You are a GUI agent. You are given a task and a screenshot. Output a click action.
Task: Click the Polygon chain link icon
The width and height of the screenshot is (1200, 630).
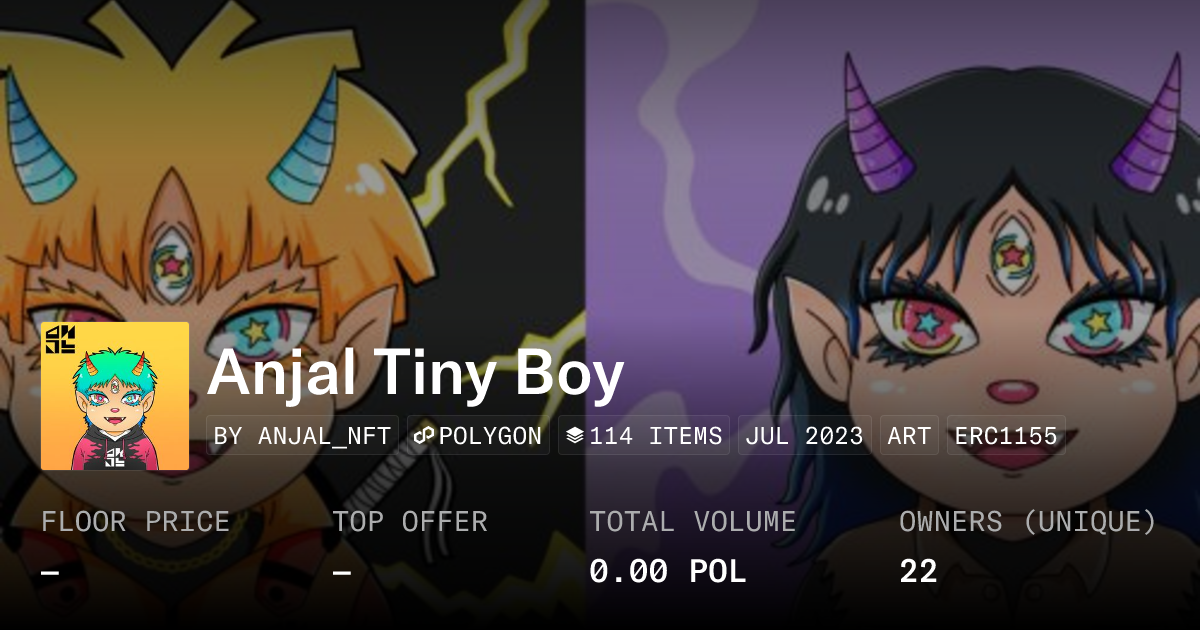click(424, 436)
